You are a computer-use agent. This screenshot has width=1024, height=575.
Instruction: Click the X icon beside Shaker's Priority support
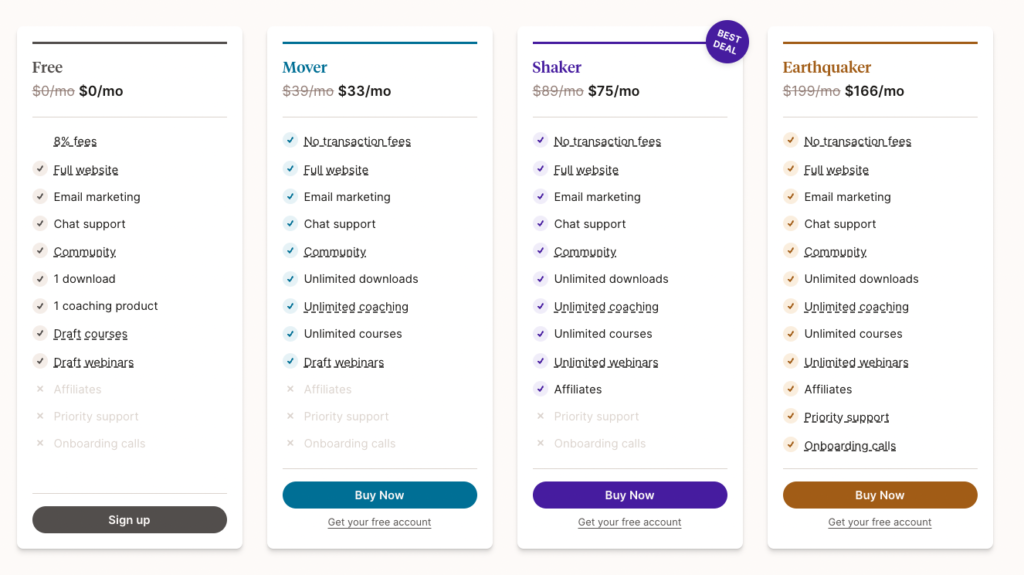click(x=540, y=416)
